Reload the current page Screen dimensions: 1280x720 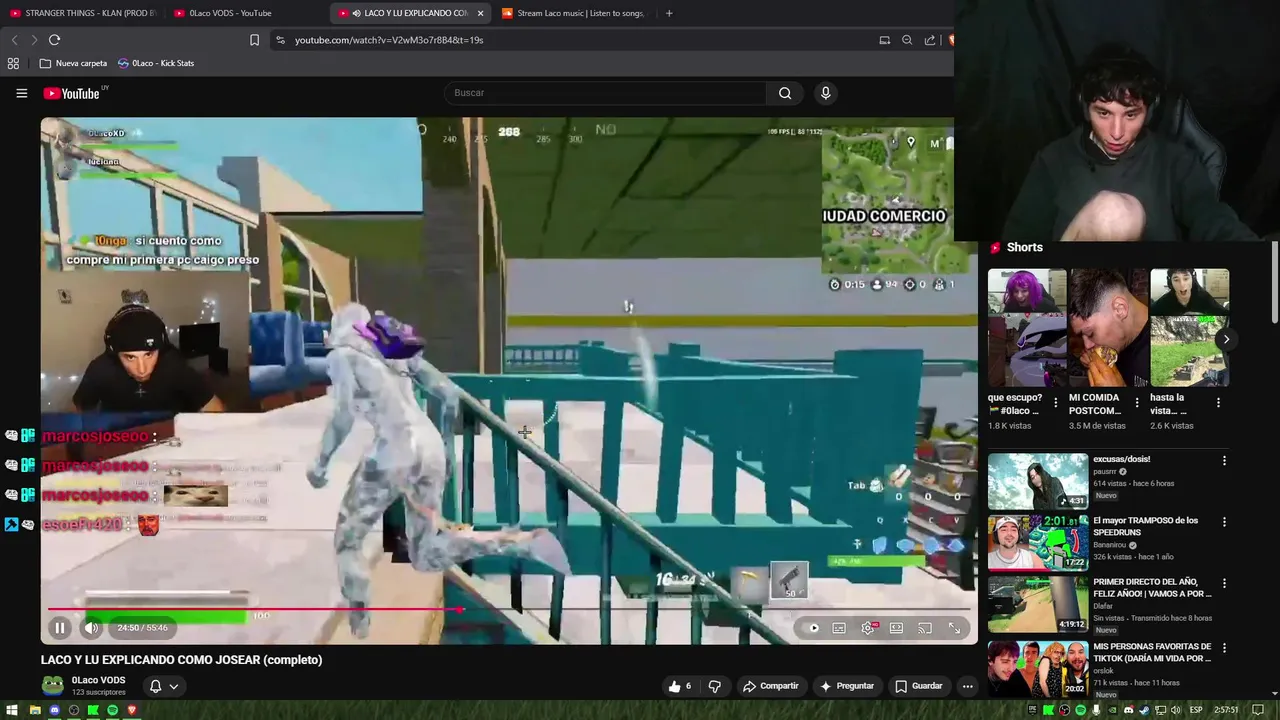54,40
